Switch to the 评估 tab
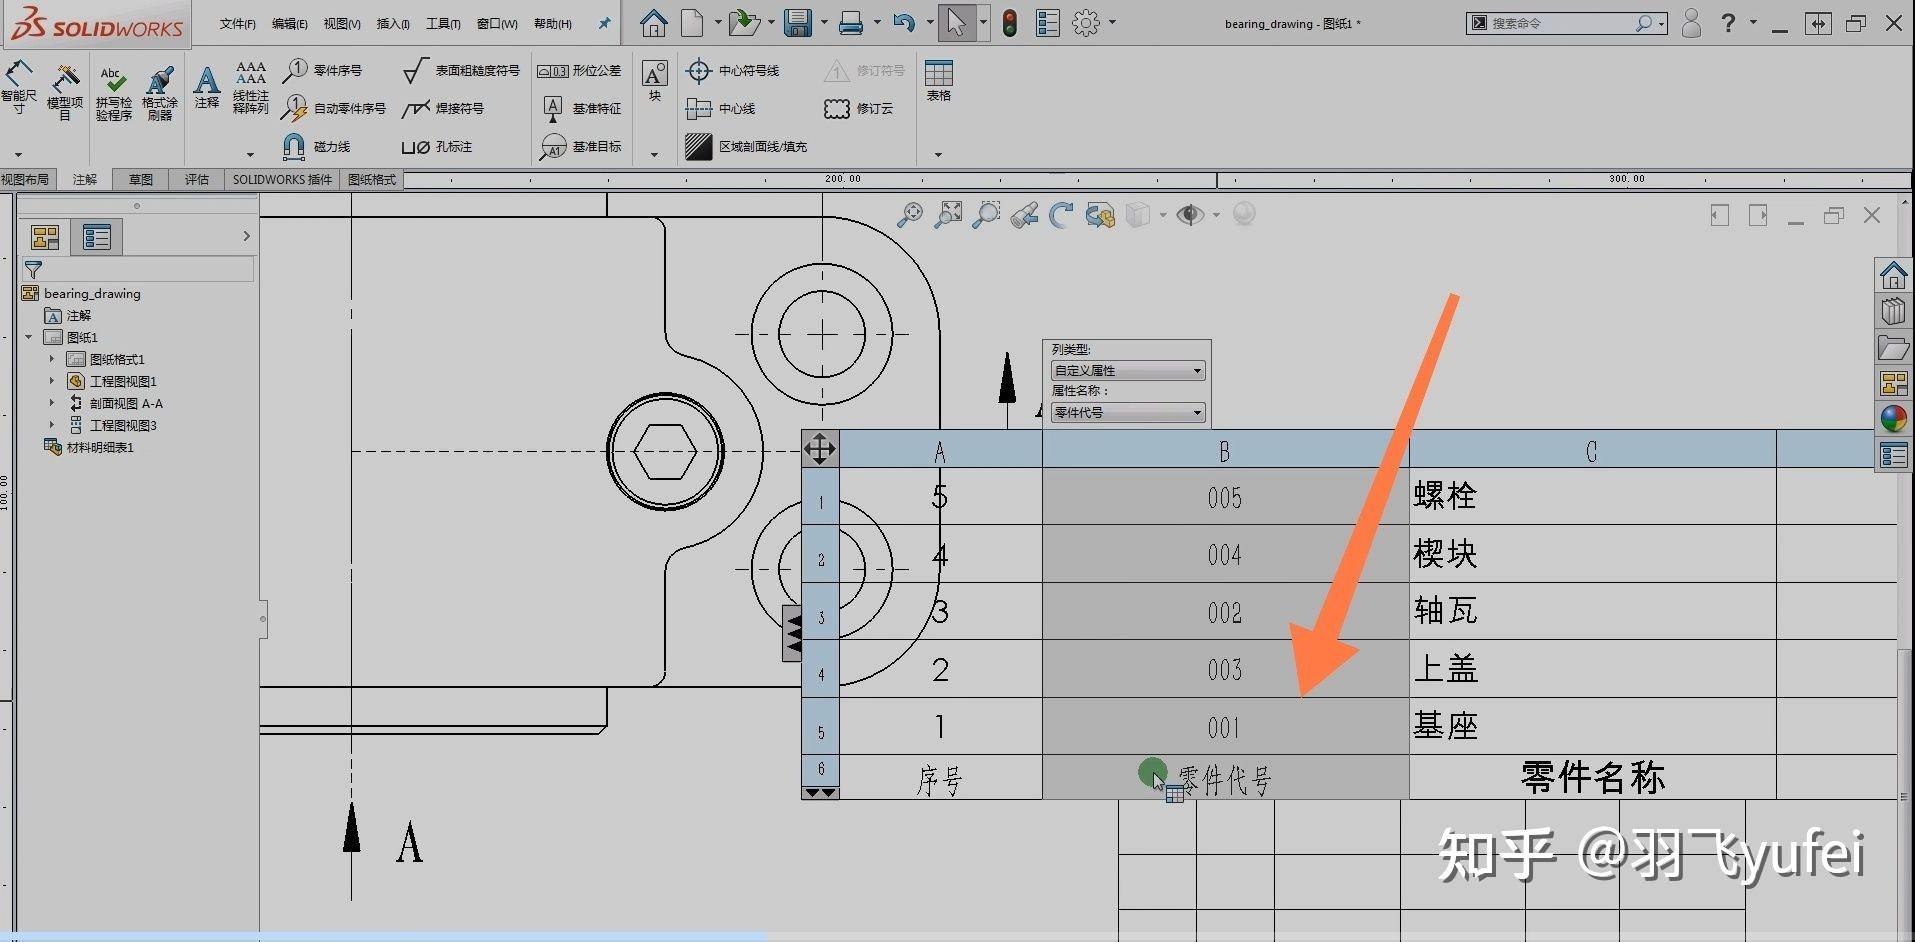 (x=197, y=179)
